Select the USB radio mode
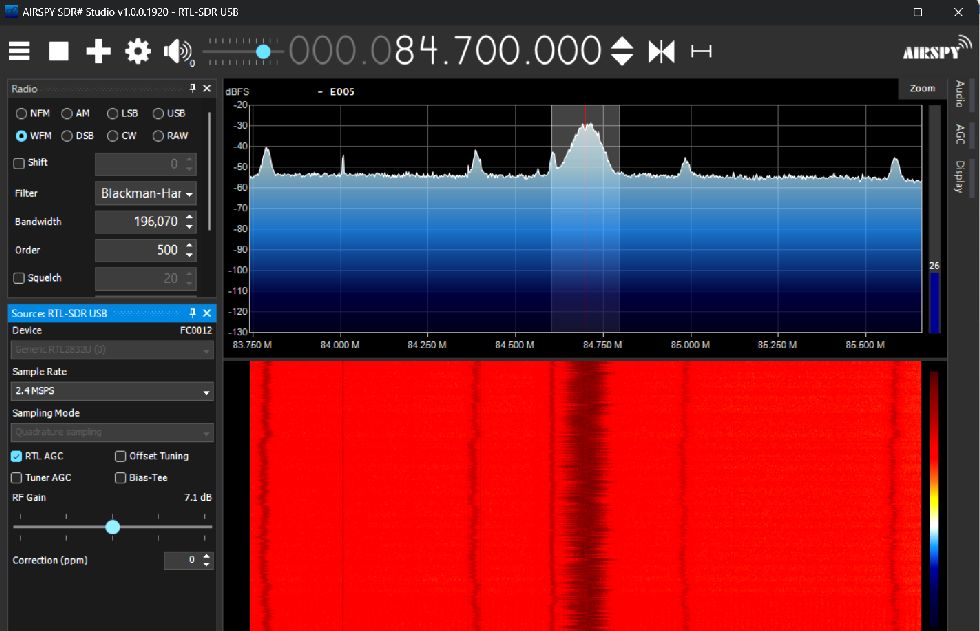This screenshot has height=631, width=980. tap(158, 113)
